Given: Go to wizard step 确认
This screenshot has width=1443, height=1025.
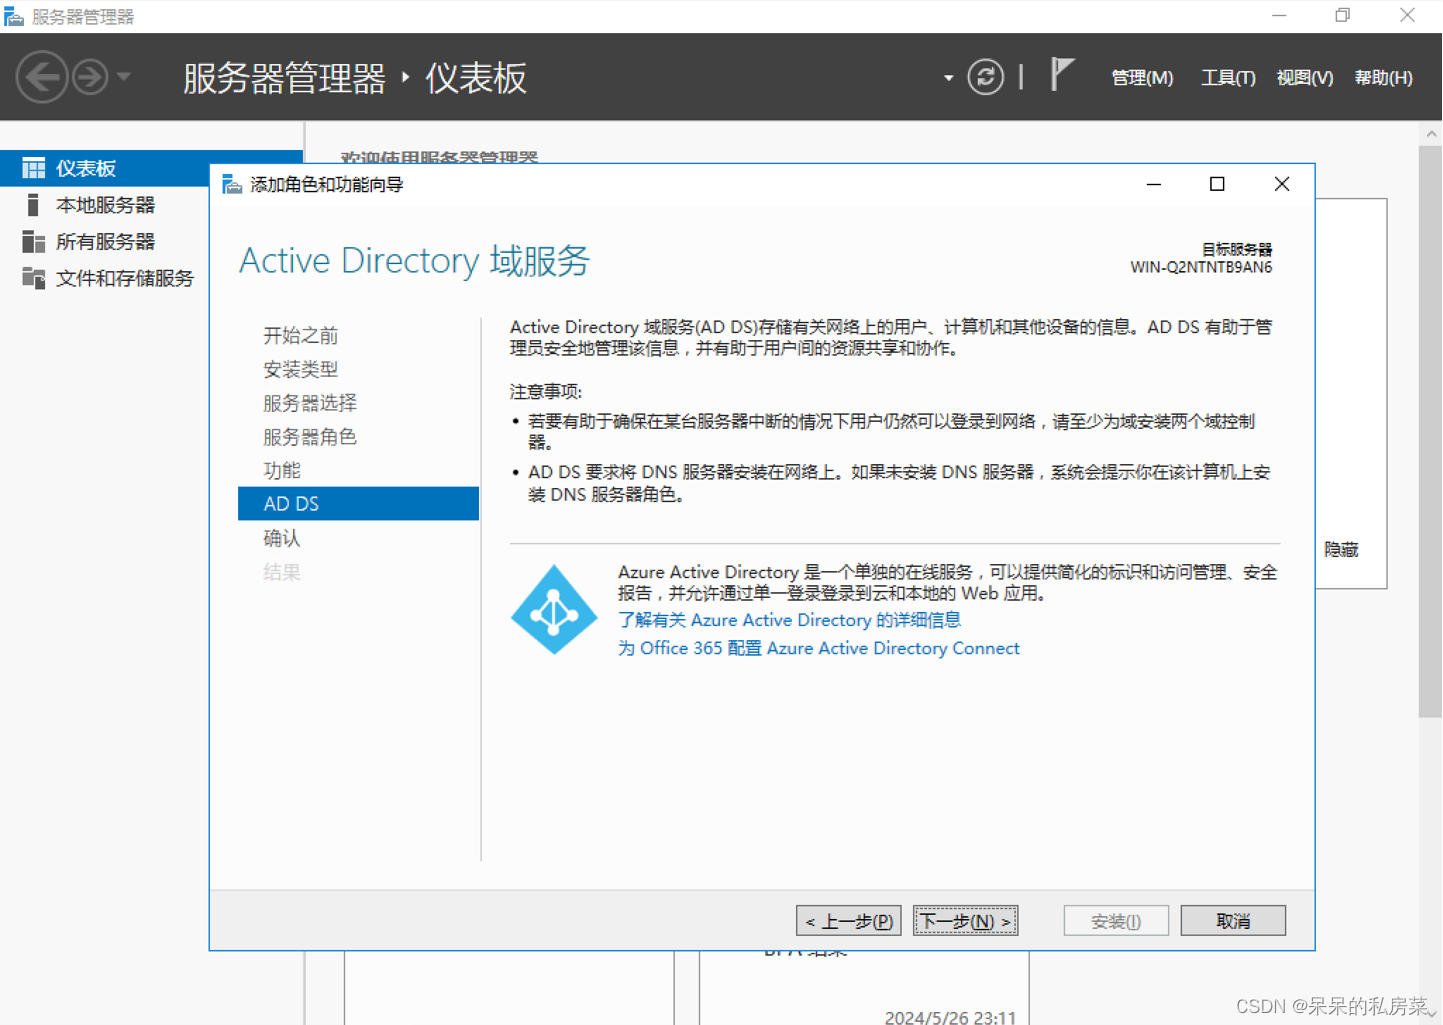Looking at the screenshot, I should click(x=282, y=539).
